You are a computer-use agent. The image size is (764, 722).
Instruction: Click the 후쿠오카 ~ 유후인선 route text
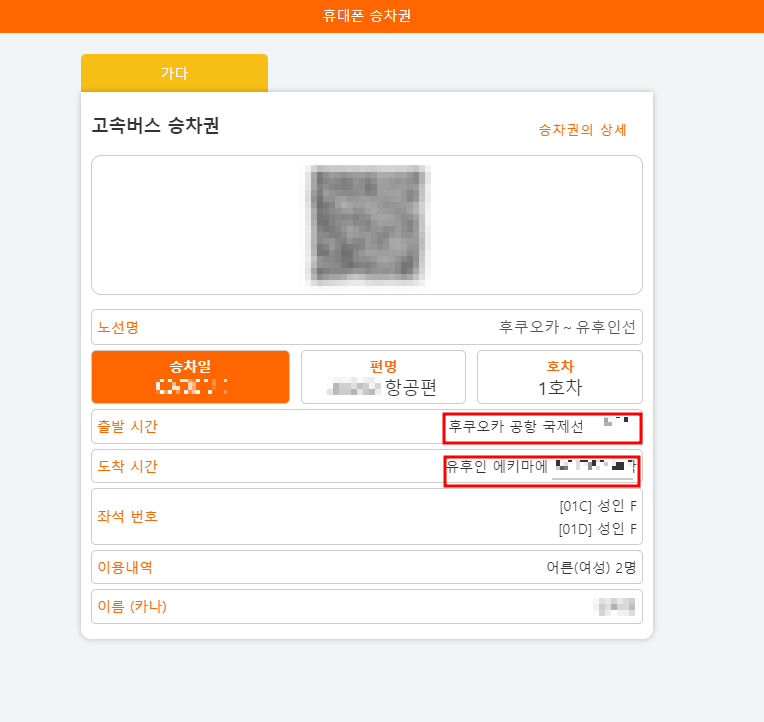click(x=567, y=327)
